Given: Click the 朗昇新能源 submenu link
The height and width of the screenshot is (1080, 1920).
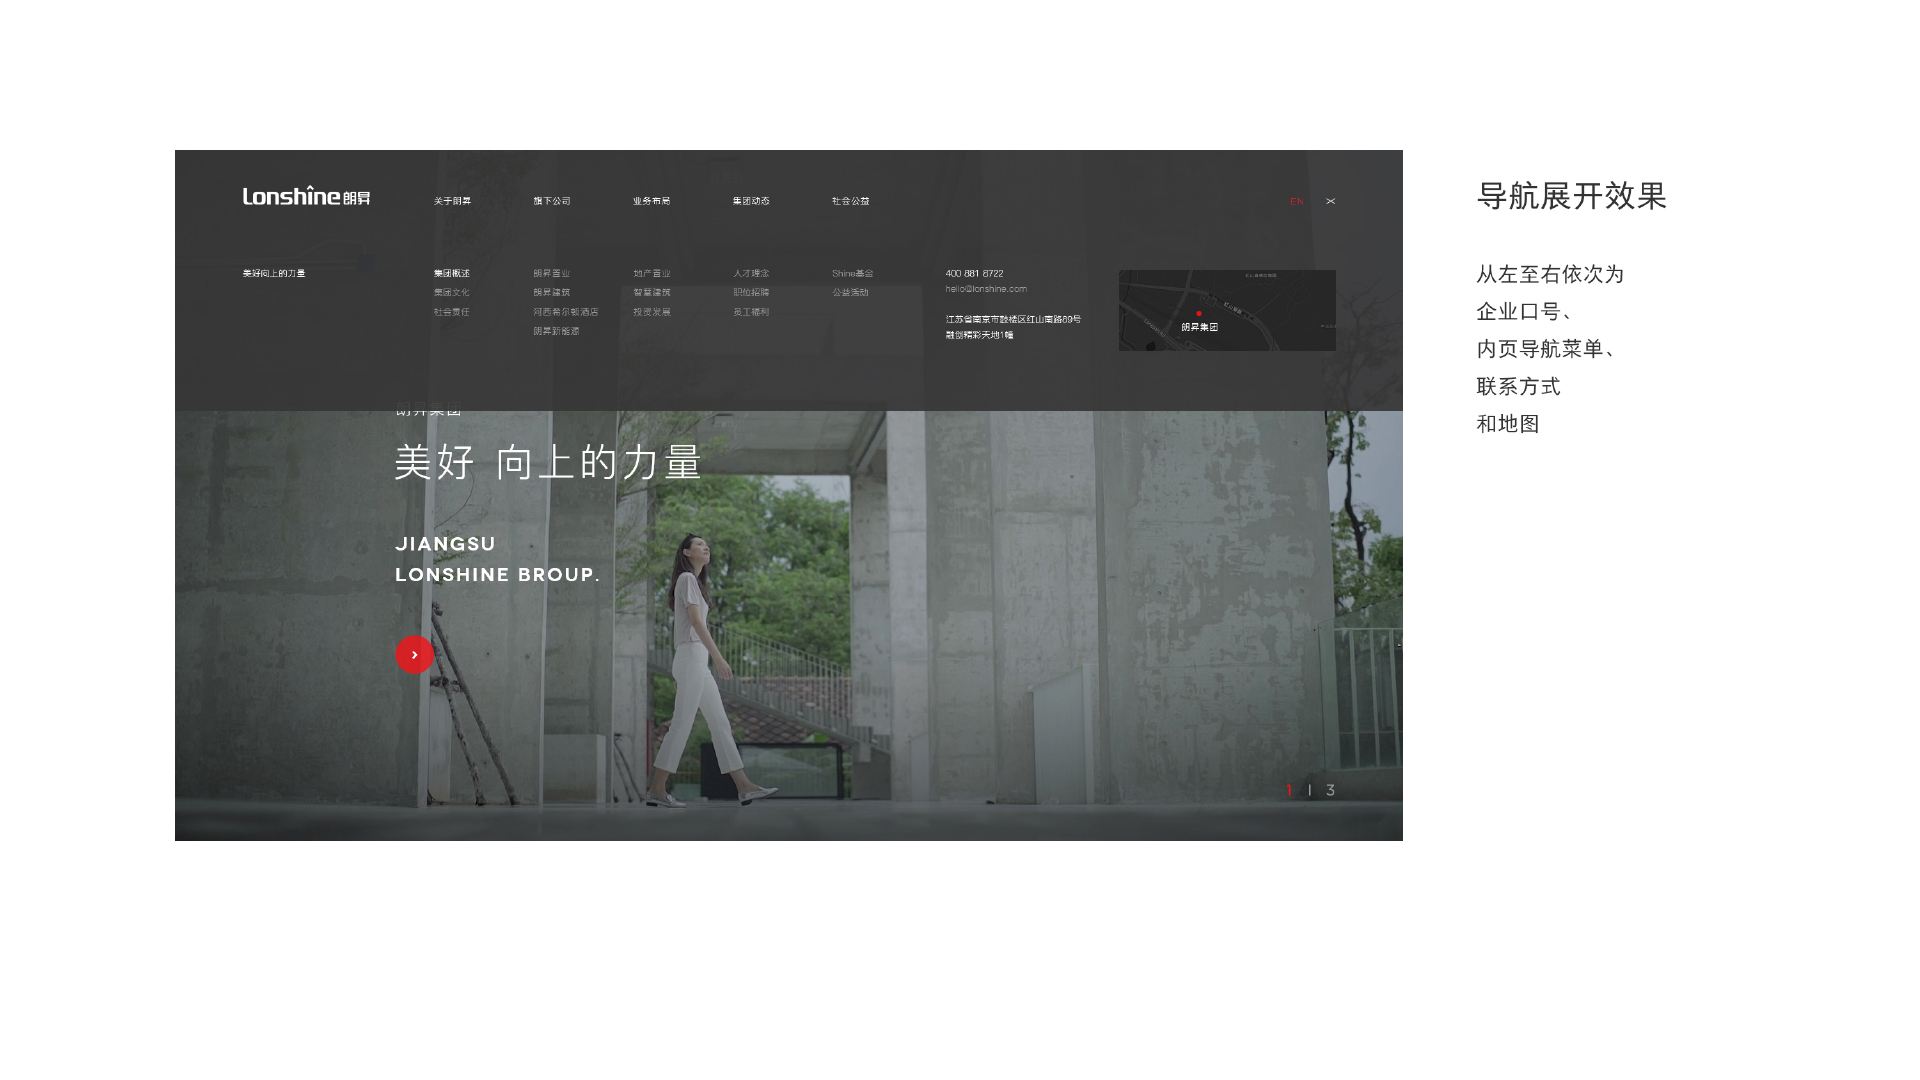Looking at the screenshot, I should [556, 331].
